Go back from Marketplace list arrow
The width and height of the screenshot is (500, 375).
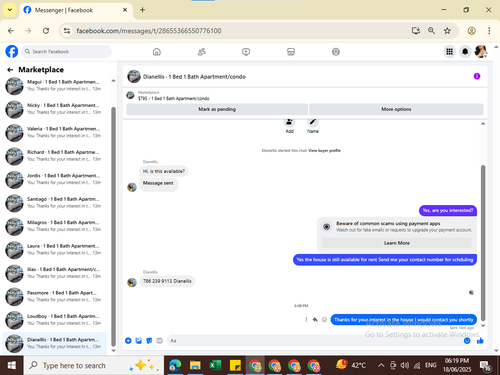[x=10, y=70]
